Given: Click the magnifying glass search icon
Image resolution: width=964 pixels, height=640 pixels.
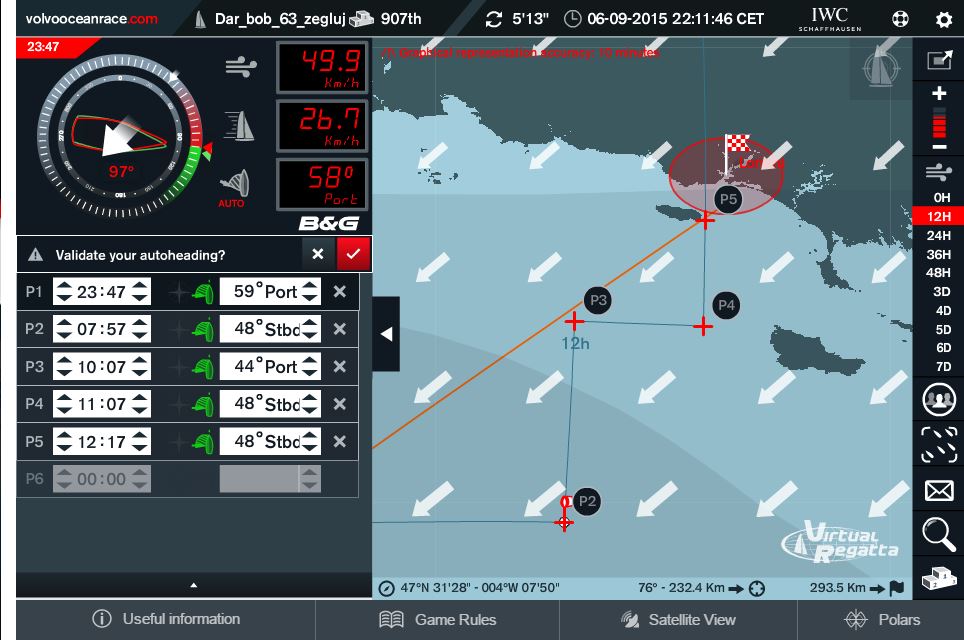Looking at the screenshot, I should (938, 535).
